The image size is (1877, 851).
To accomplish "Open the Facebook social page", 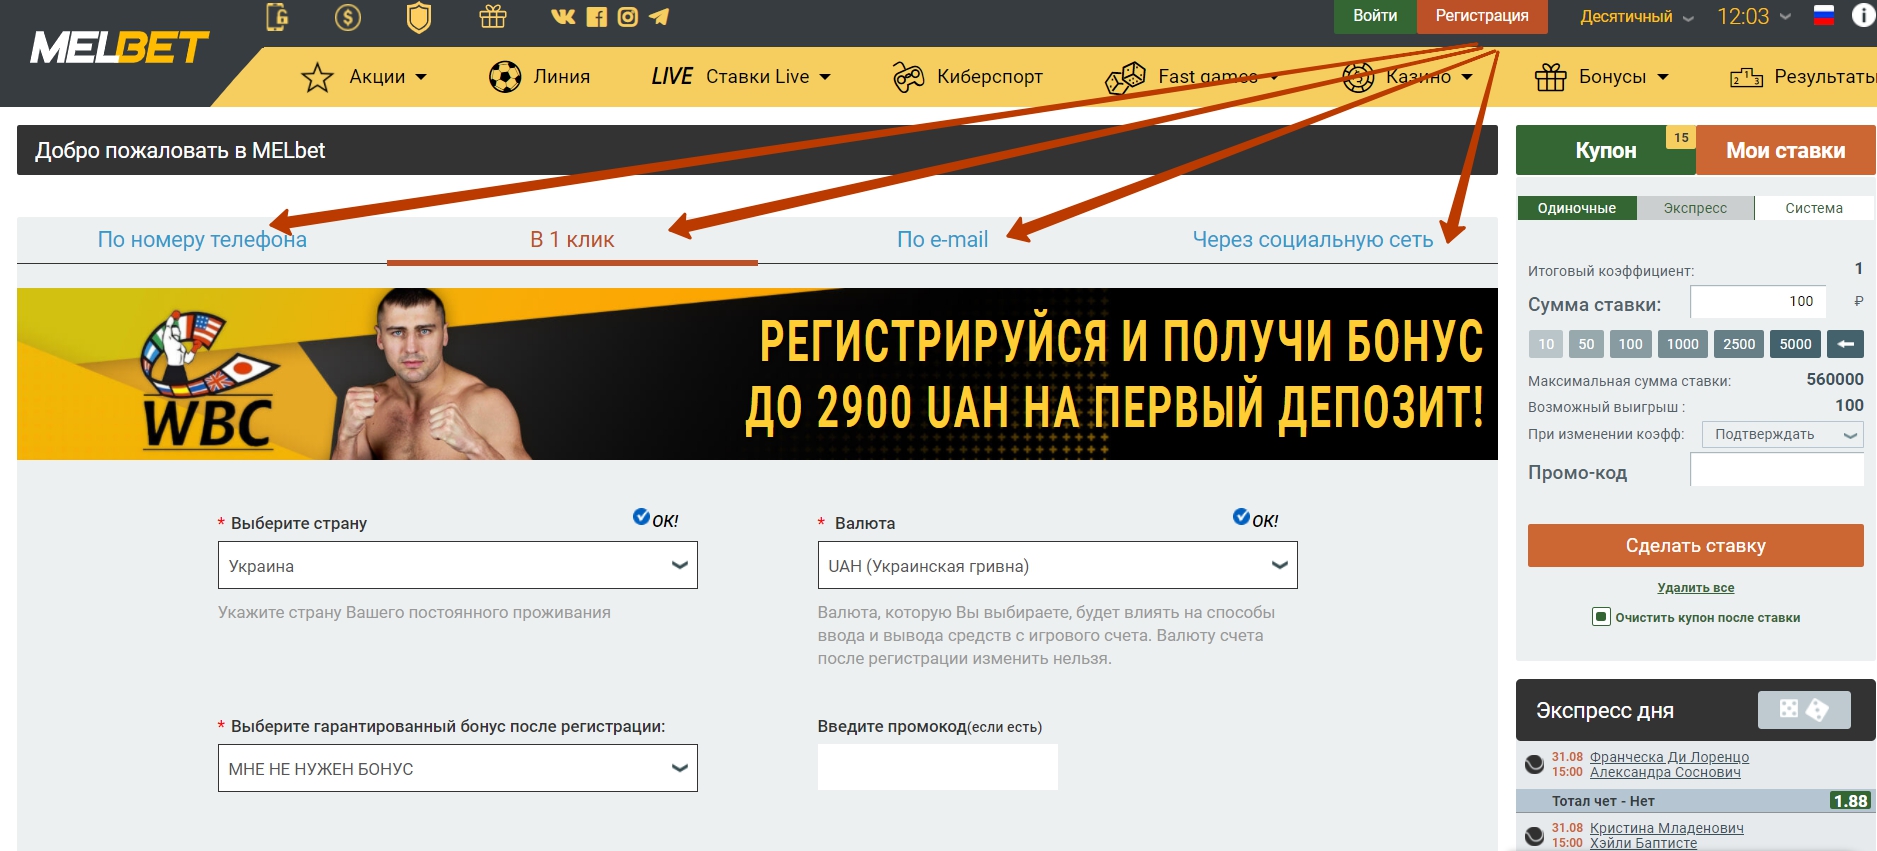I will point(597,17).
